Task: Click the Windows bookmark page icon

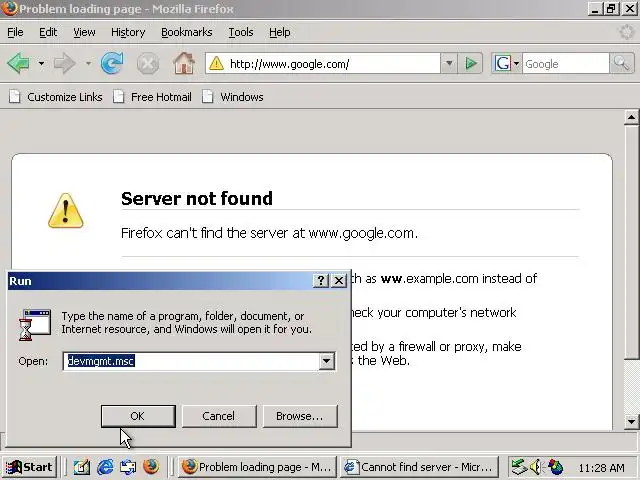Action: click(x=207, y=97)
